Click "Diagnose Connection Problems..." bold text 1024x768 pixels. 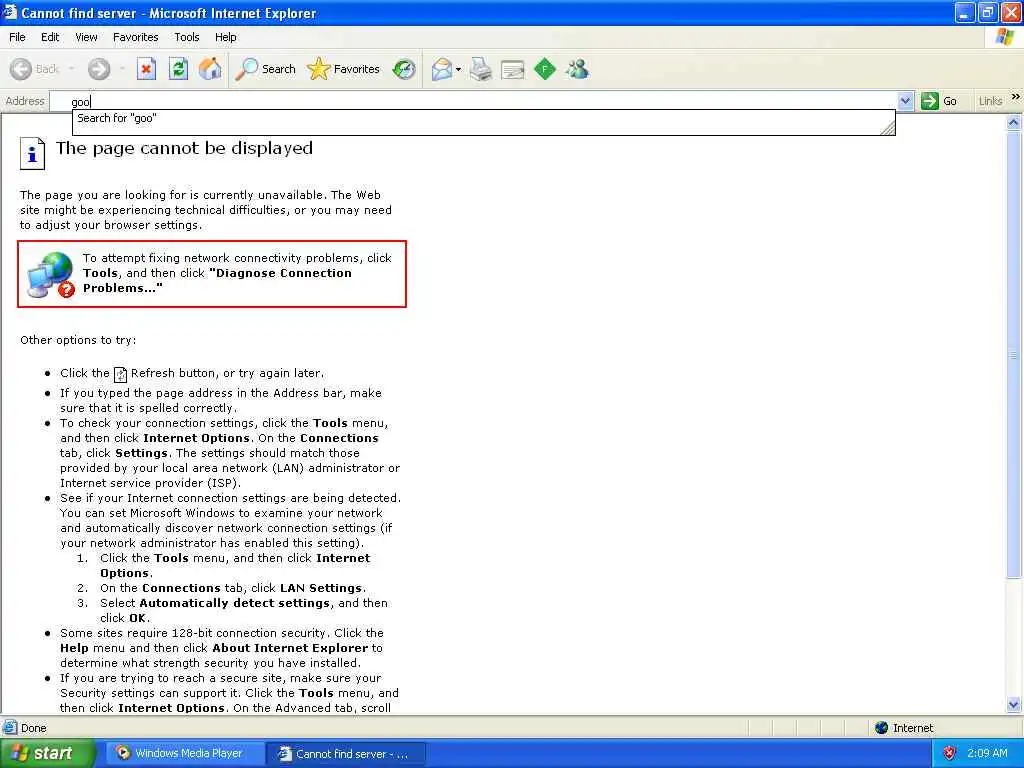[x=217, y=281]
